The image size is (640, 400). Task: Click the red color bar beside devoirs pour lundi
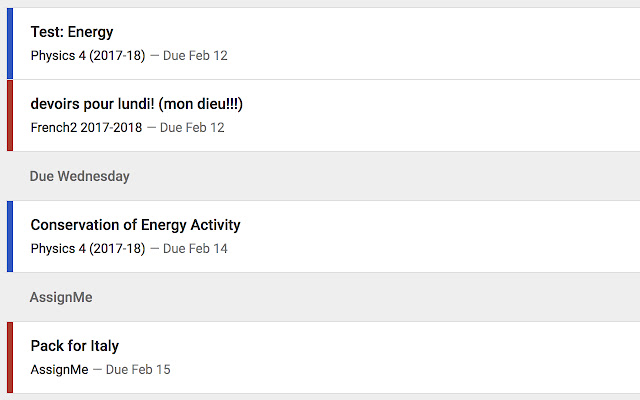[x=9, y=116]
